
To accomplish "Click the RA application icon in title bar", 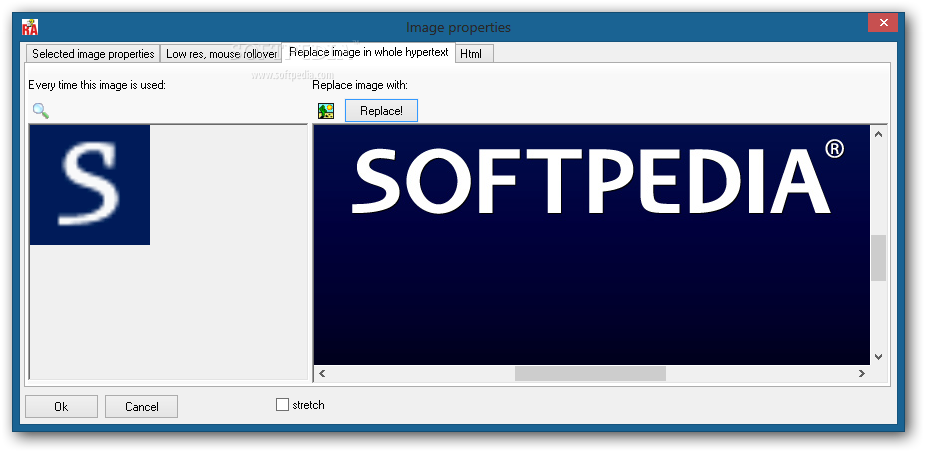I will (29, 27).
